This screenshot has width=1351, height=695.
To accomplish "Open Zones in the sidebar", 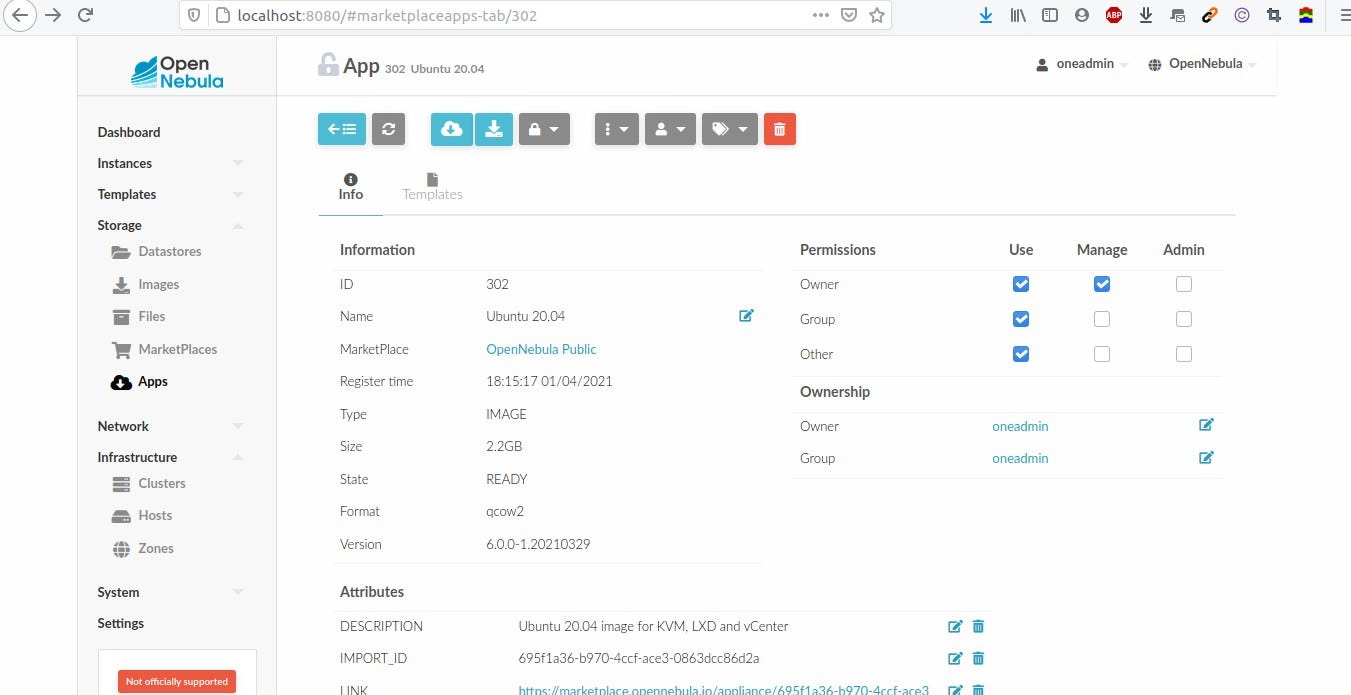I will (142, 548).
